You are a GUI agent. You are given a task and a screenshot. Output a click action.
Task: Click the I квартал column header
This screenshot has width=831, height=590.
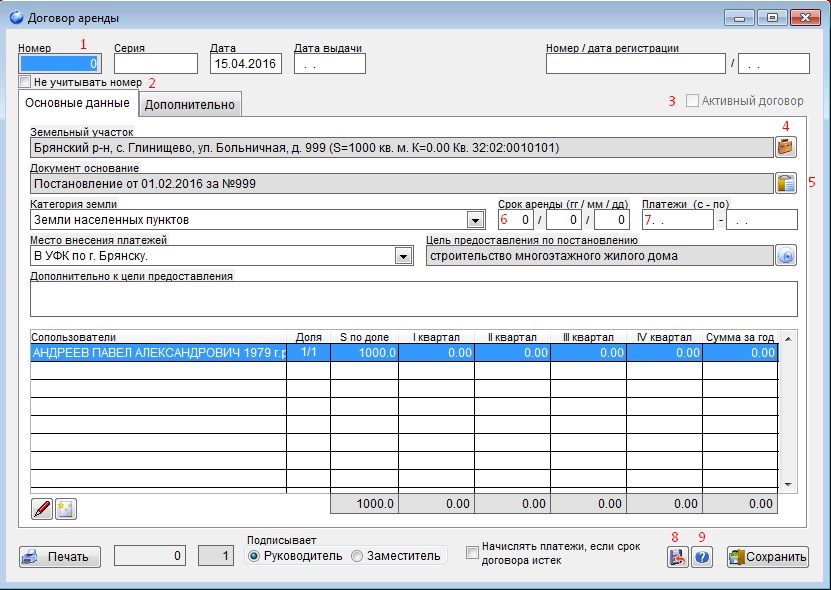436,337
